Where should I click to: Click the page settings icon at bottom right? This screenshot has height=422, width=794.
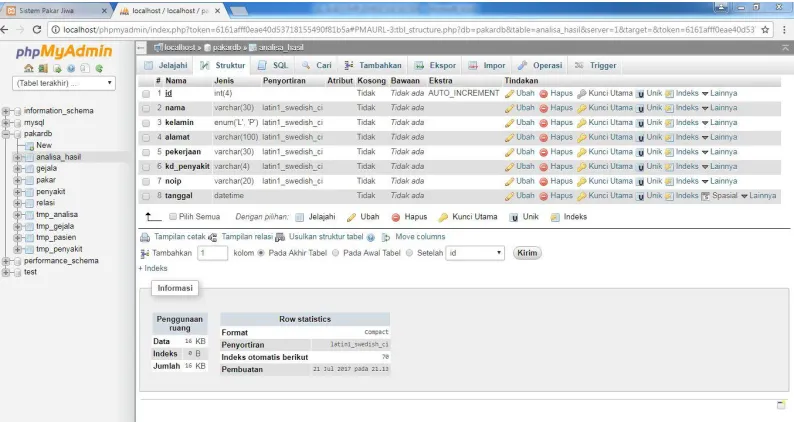(781, 405)
